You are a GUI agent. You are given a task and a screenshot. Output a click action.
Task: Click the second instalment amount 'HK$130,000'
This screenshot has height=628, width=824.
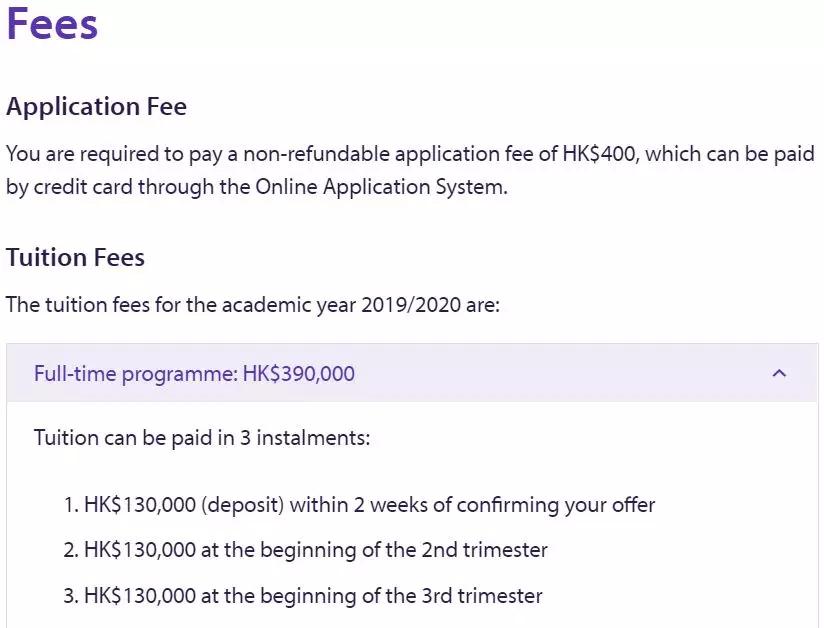(x=140, y=550)
